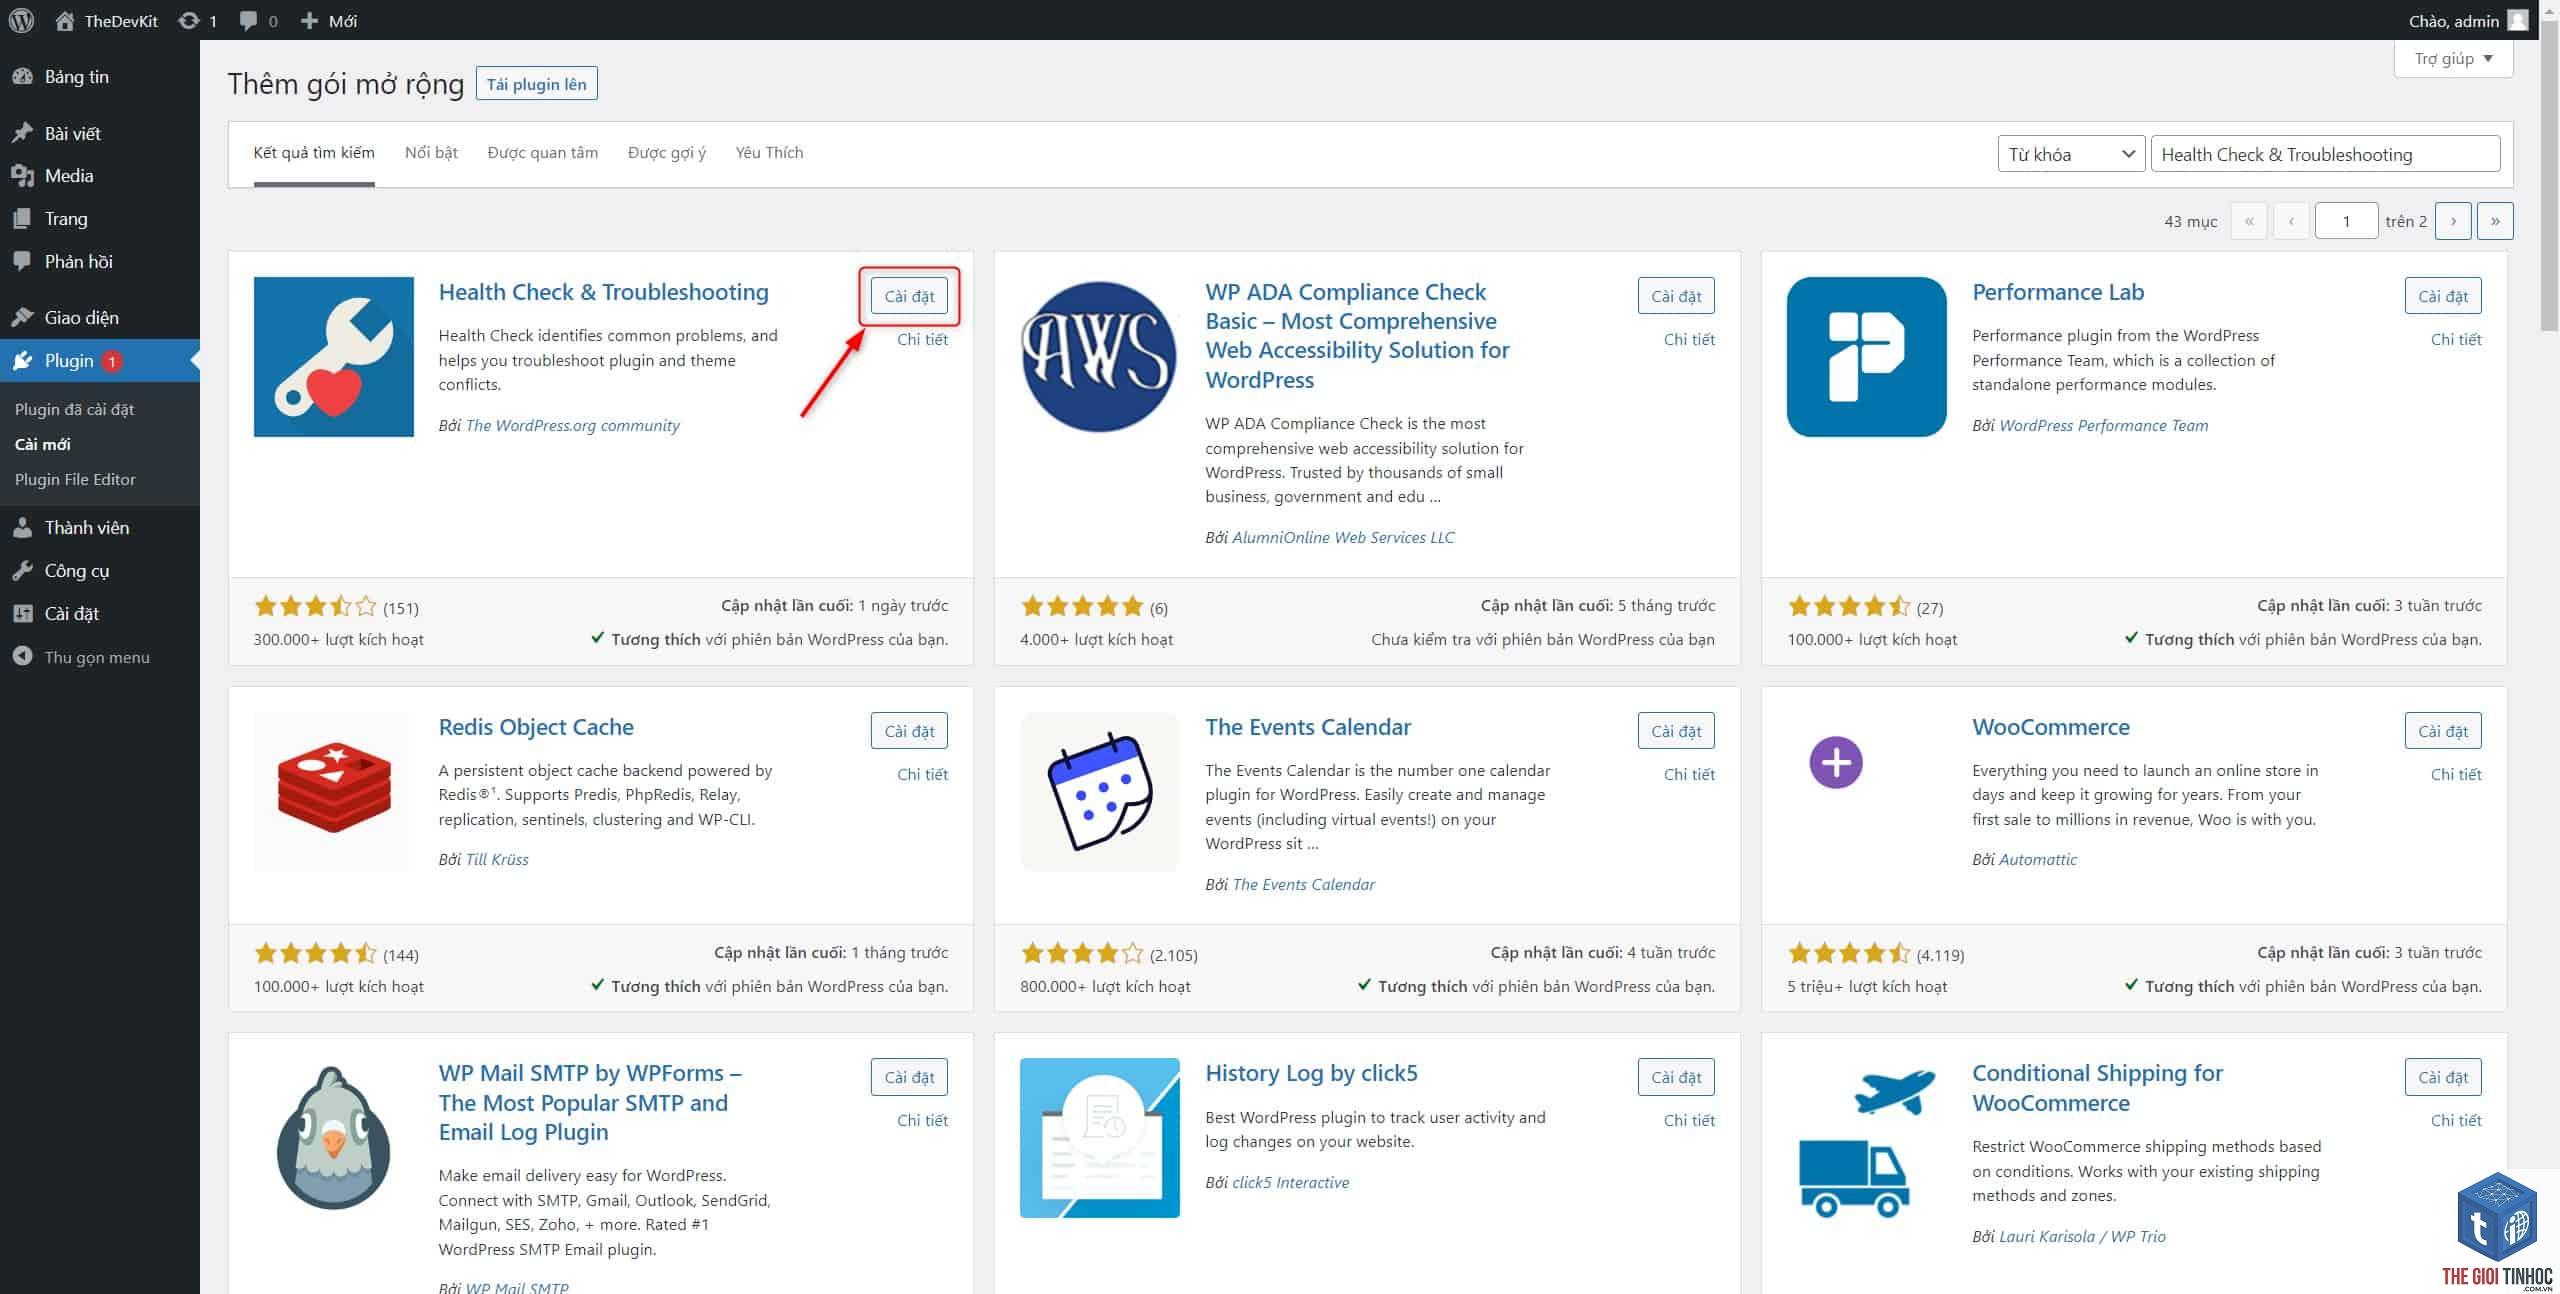Open Till Krüss author link

coord(497,860)
